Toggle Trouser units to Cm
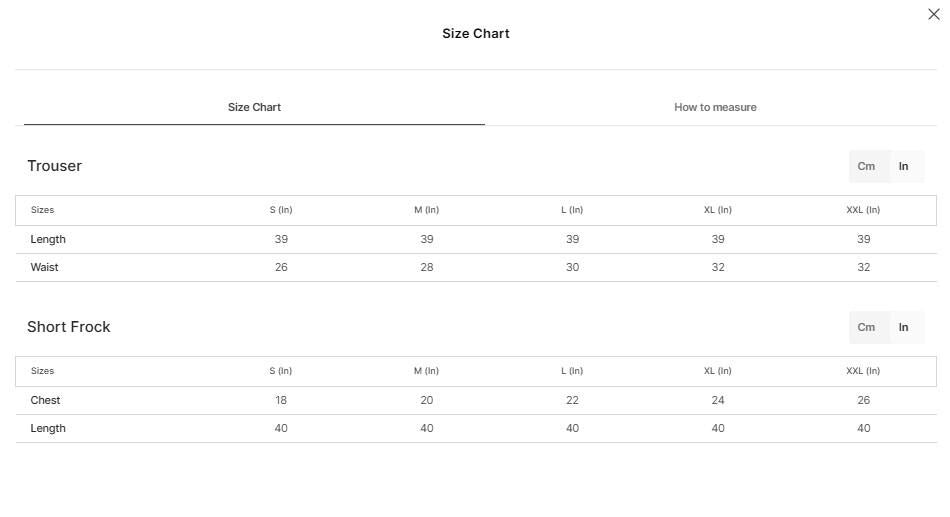Viewport: 950px width, 517px height. coord(866,166)
